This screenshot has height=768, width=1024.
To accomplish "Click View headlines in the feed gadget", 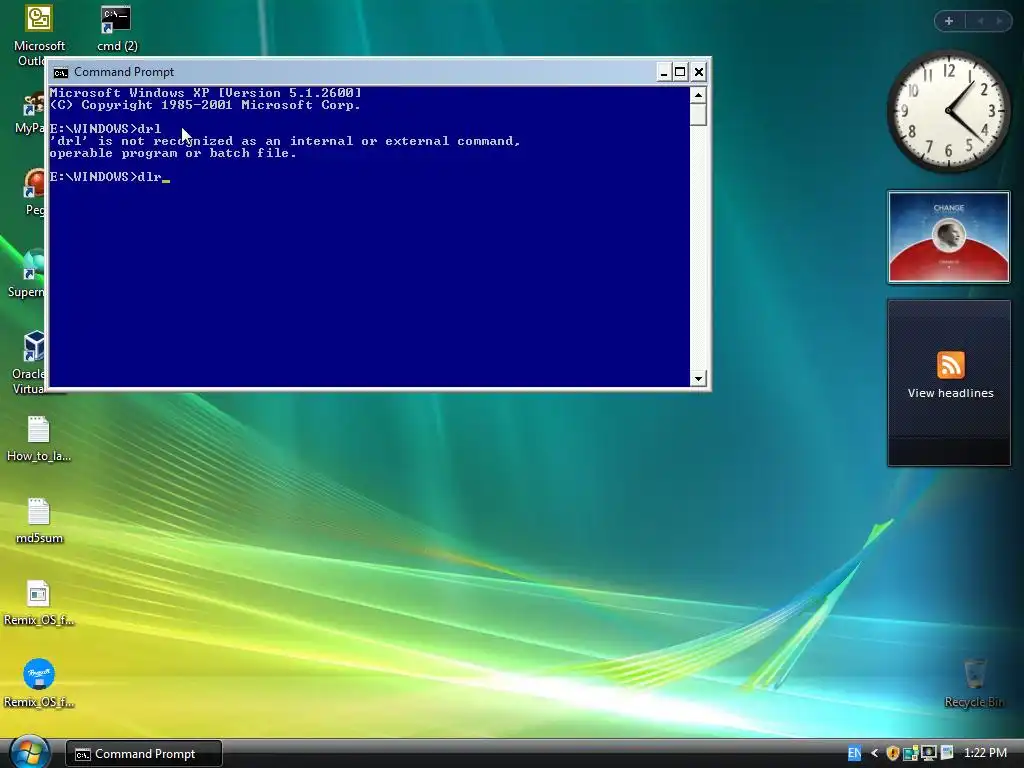I will point(950,393).
